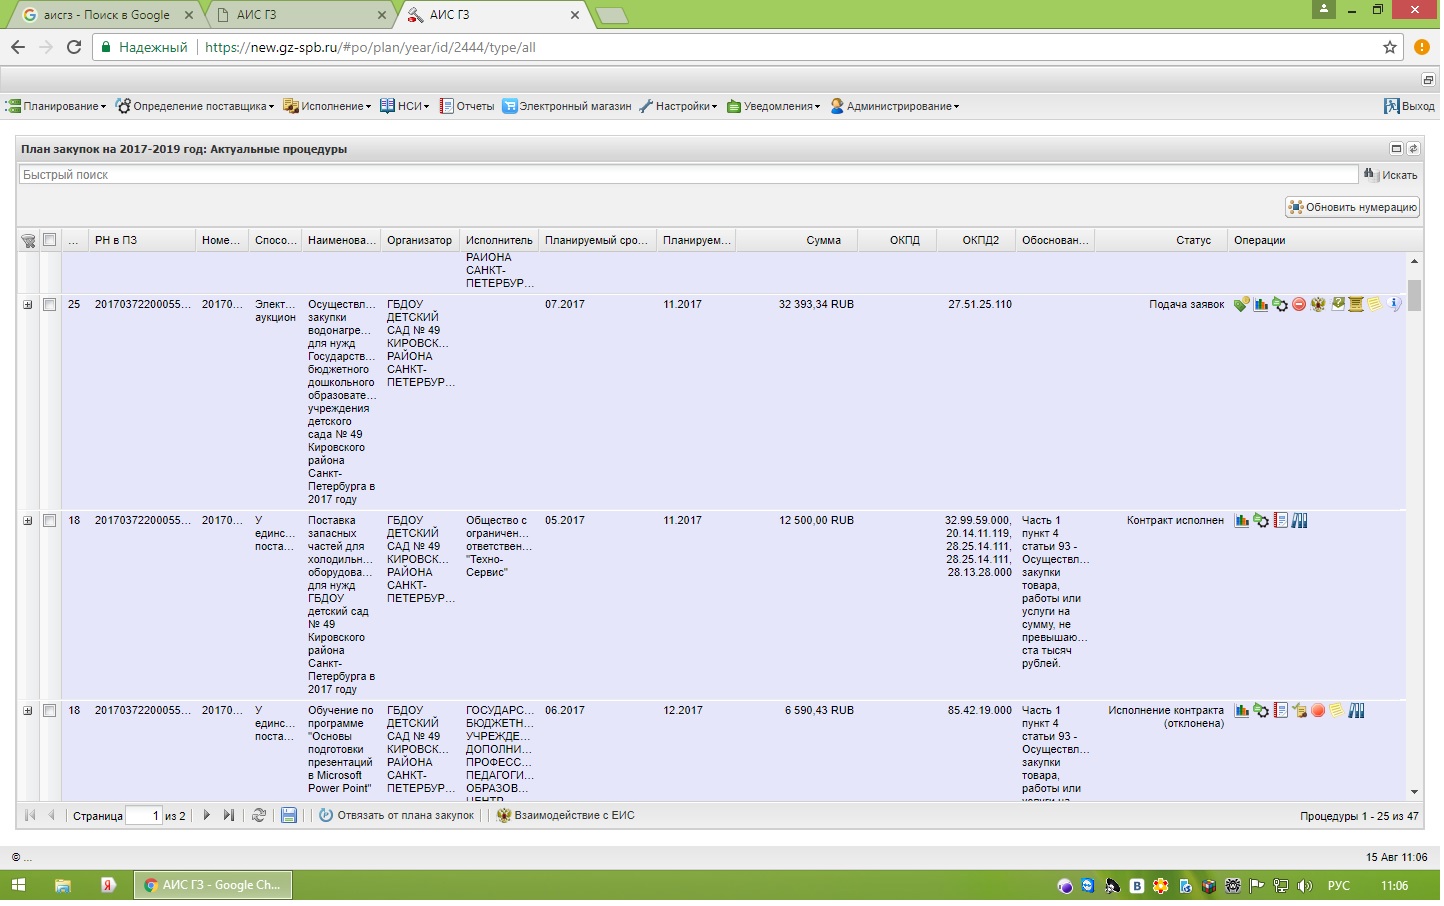Viewport: 1444px width, 906px height.
Task: Click the browser address bar URL
Action: tap(370, 47)
